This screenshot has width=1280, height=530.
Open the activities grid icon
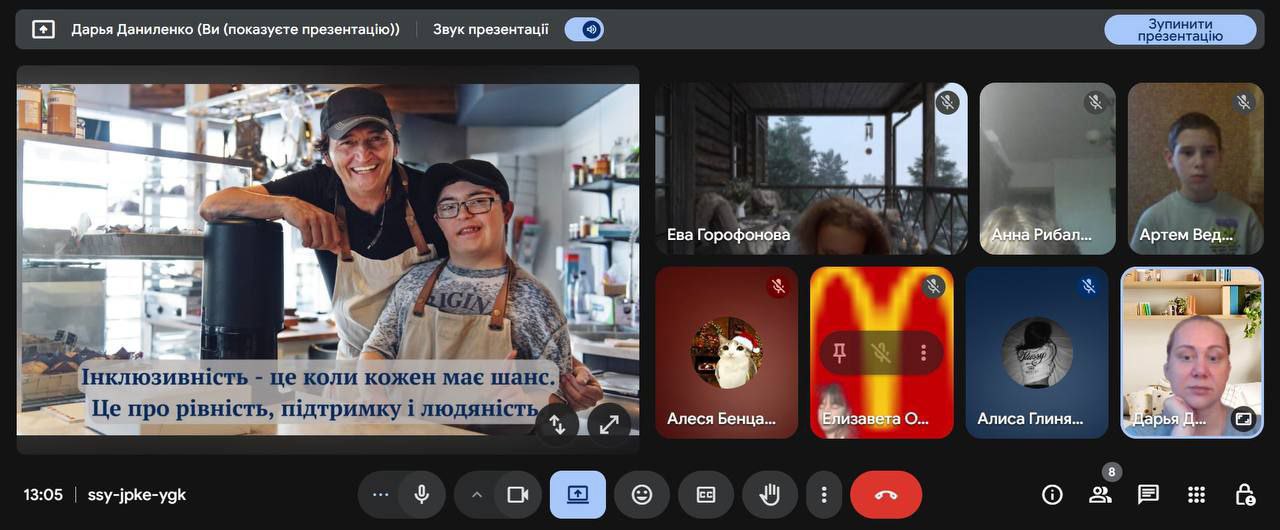coord(1196,495)
